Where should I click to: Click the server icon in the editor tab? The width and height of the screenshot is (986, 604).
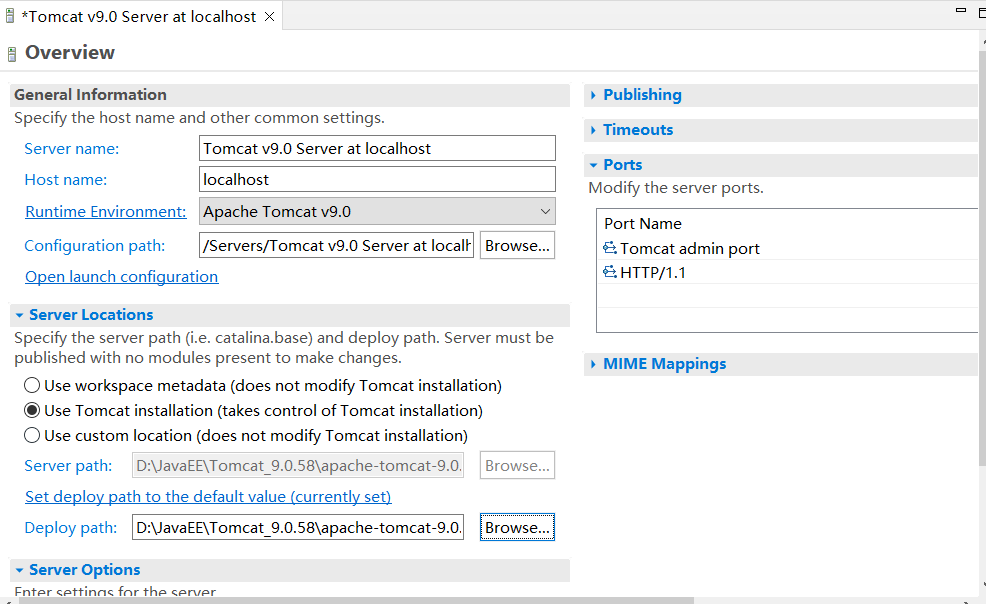tap(10, 17)
